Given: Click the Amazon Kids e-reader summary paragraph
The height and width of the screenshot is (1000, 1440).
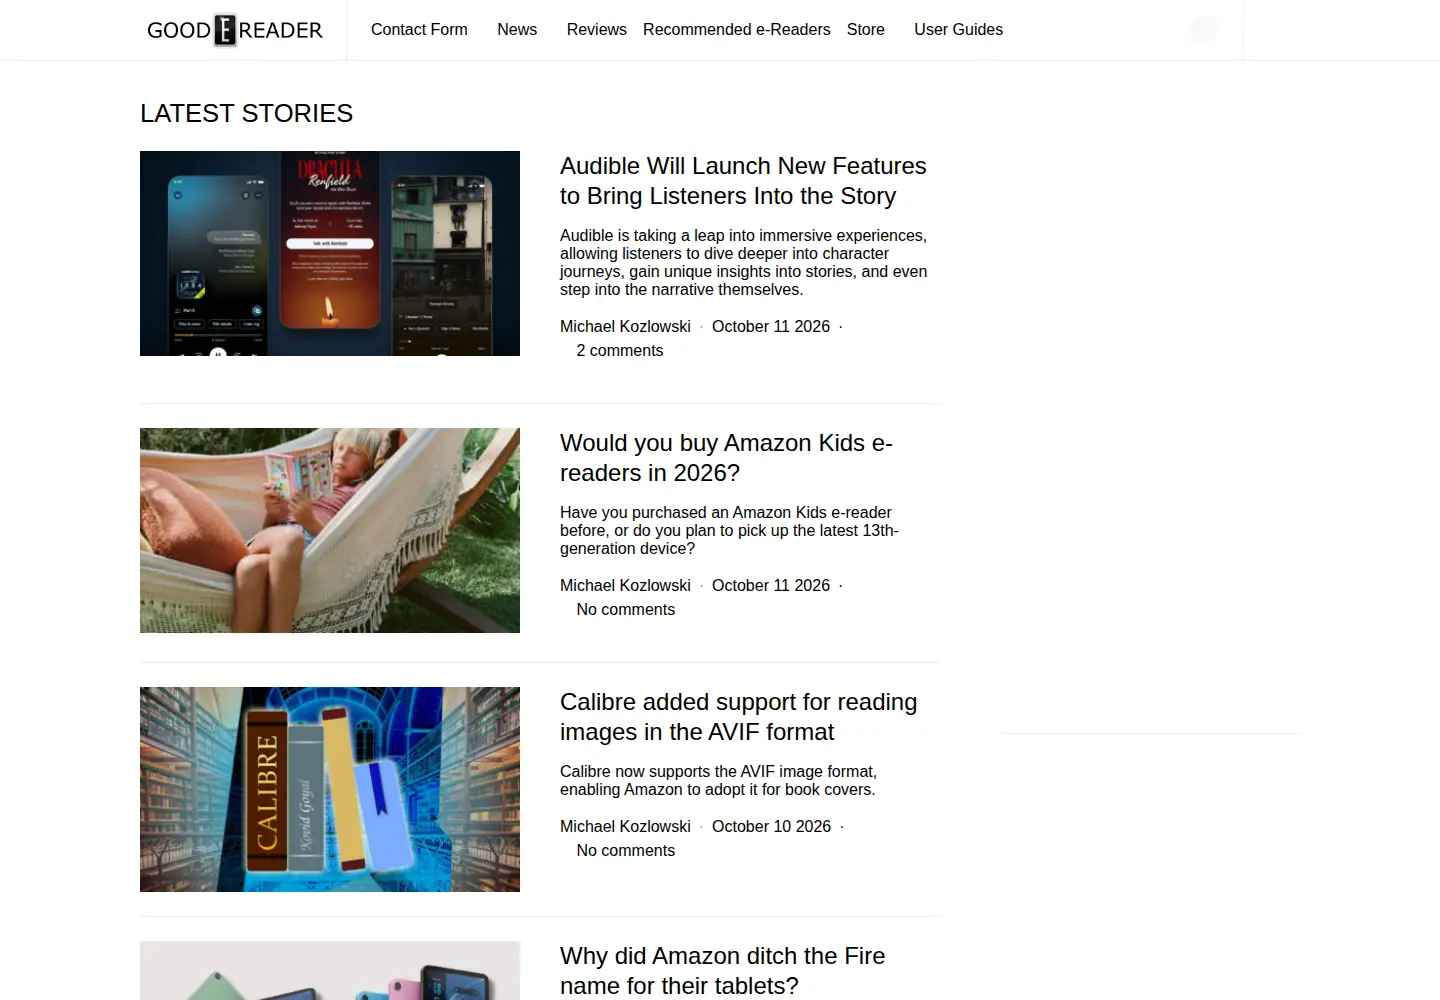Looking at the screenshot, I should 729,531.
